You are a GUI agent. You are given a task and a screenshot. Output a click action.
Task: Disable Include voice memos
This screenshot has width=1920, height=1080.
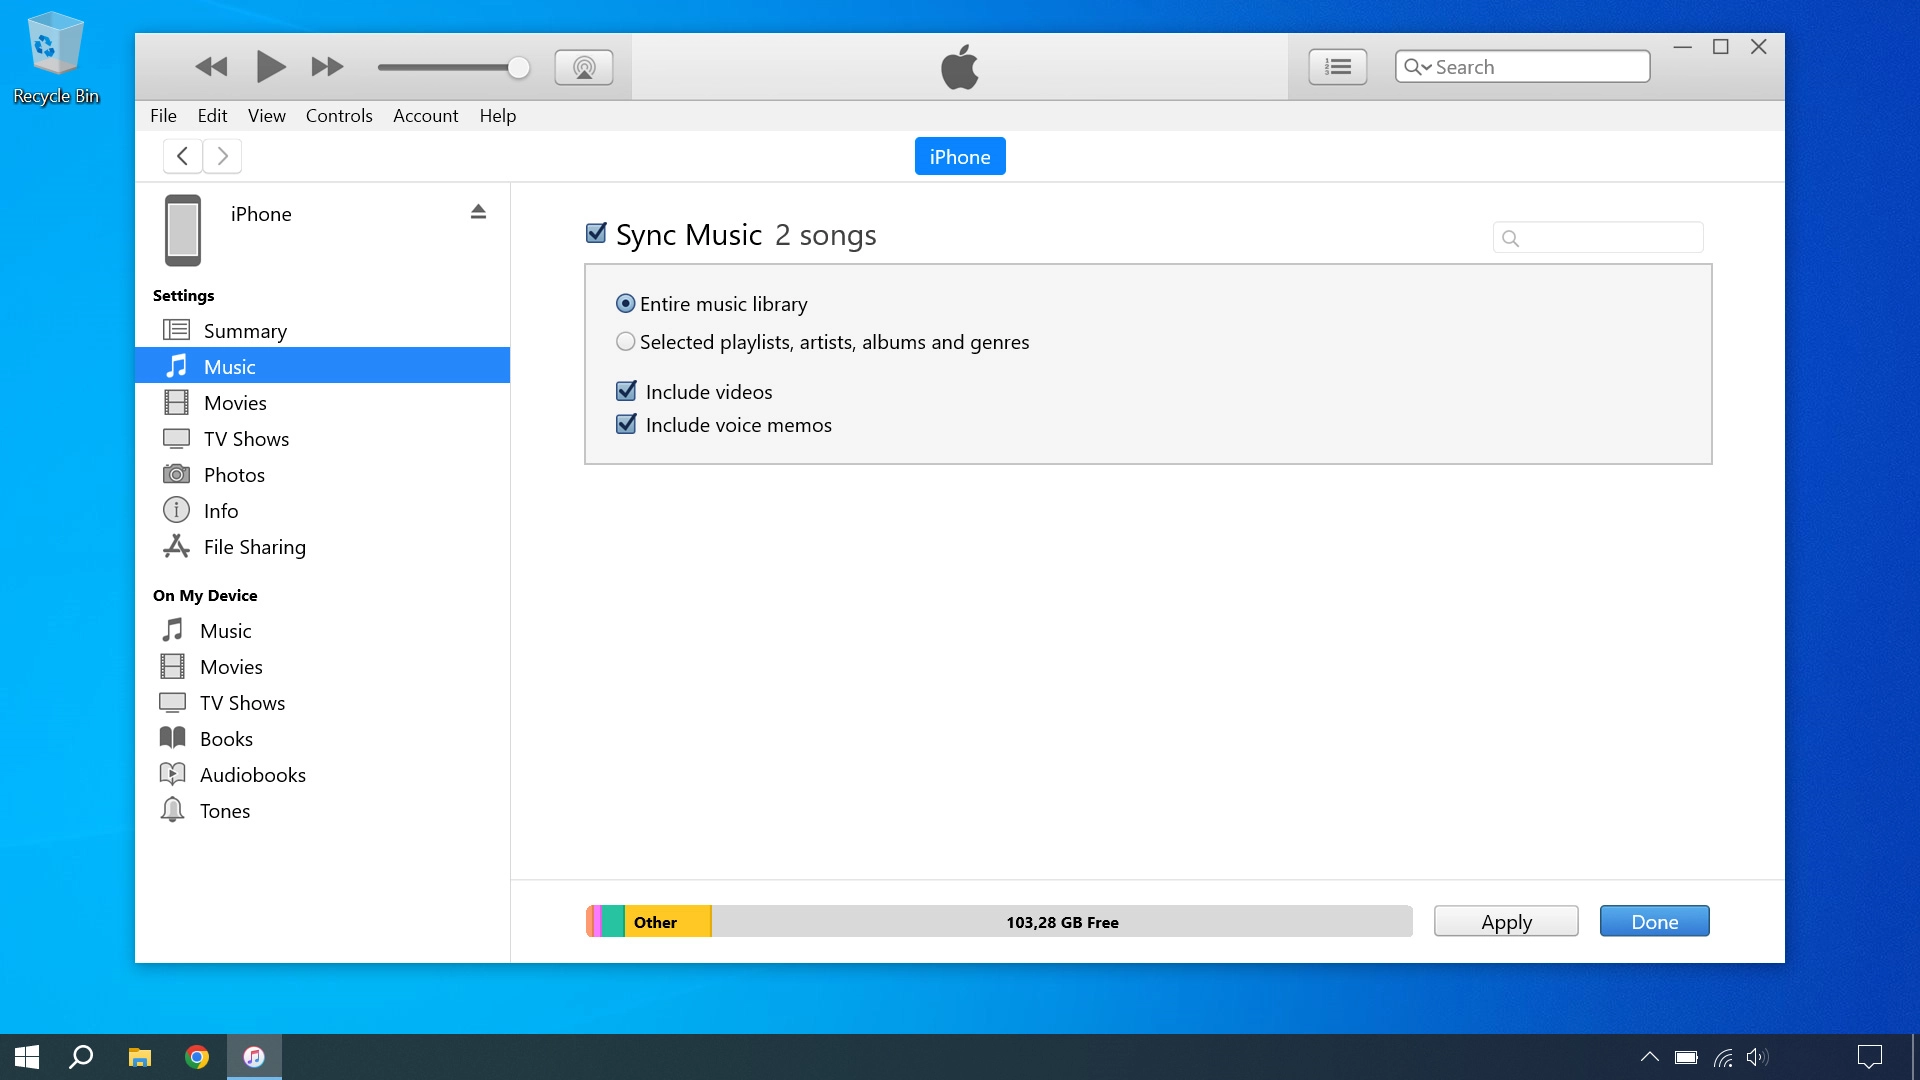coord(626,424)
